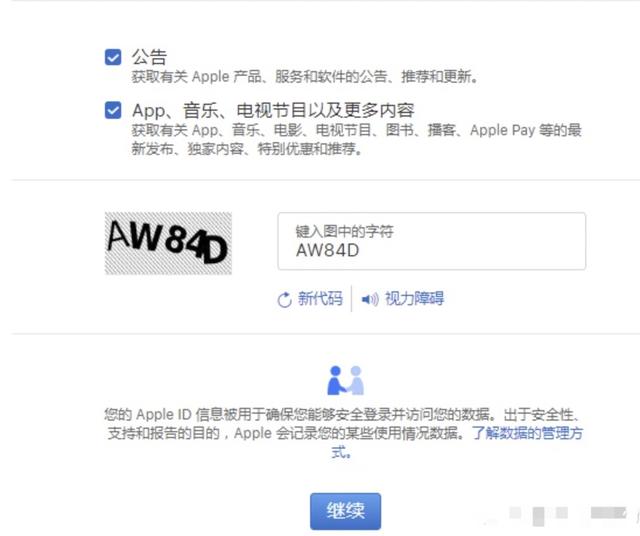Click the blue 继续 button
Screen dimensions: 640x536
pyautogui.click(x=345, y=511)
